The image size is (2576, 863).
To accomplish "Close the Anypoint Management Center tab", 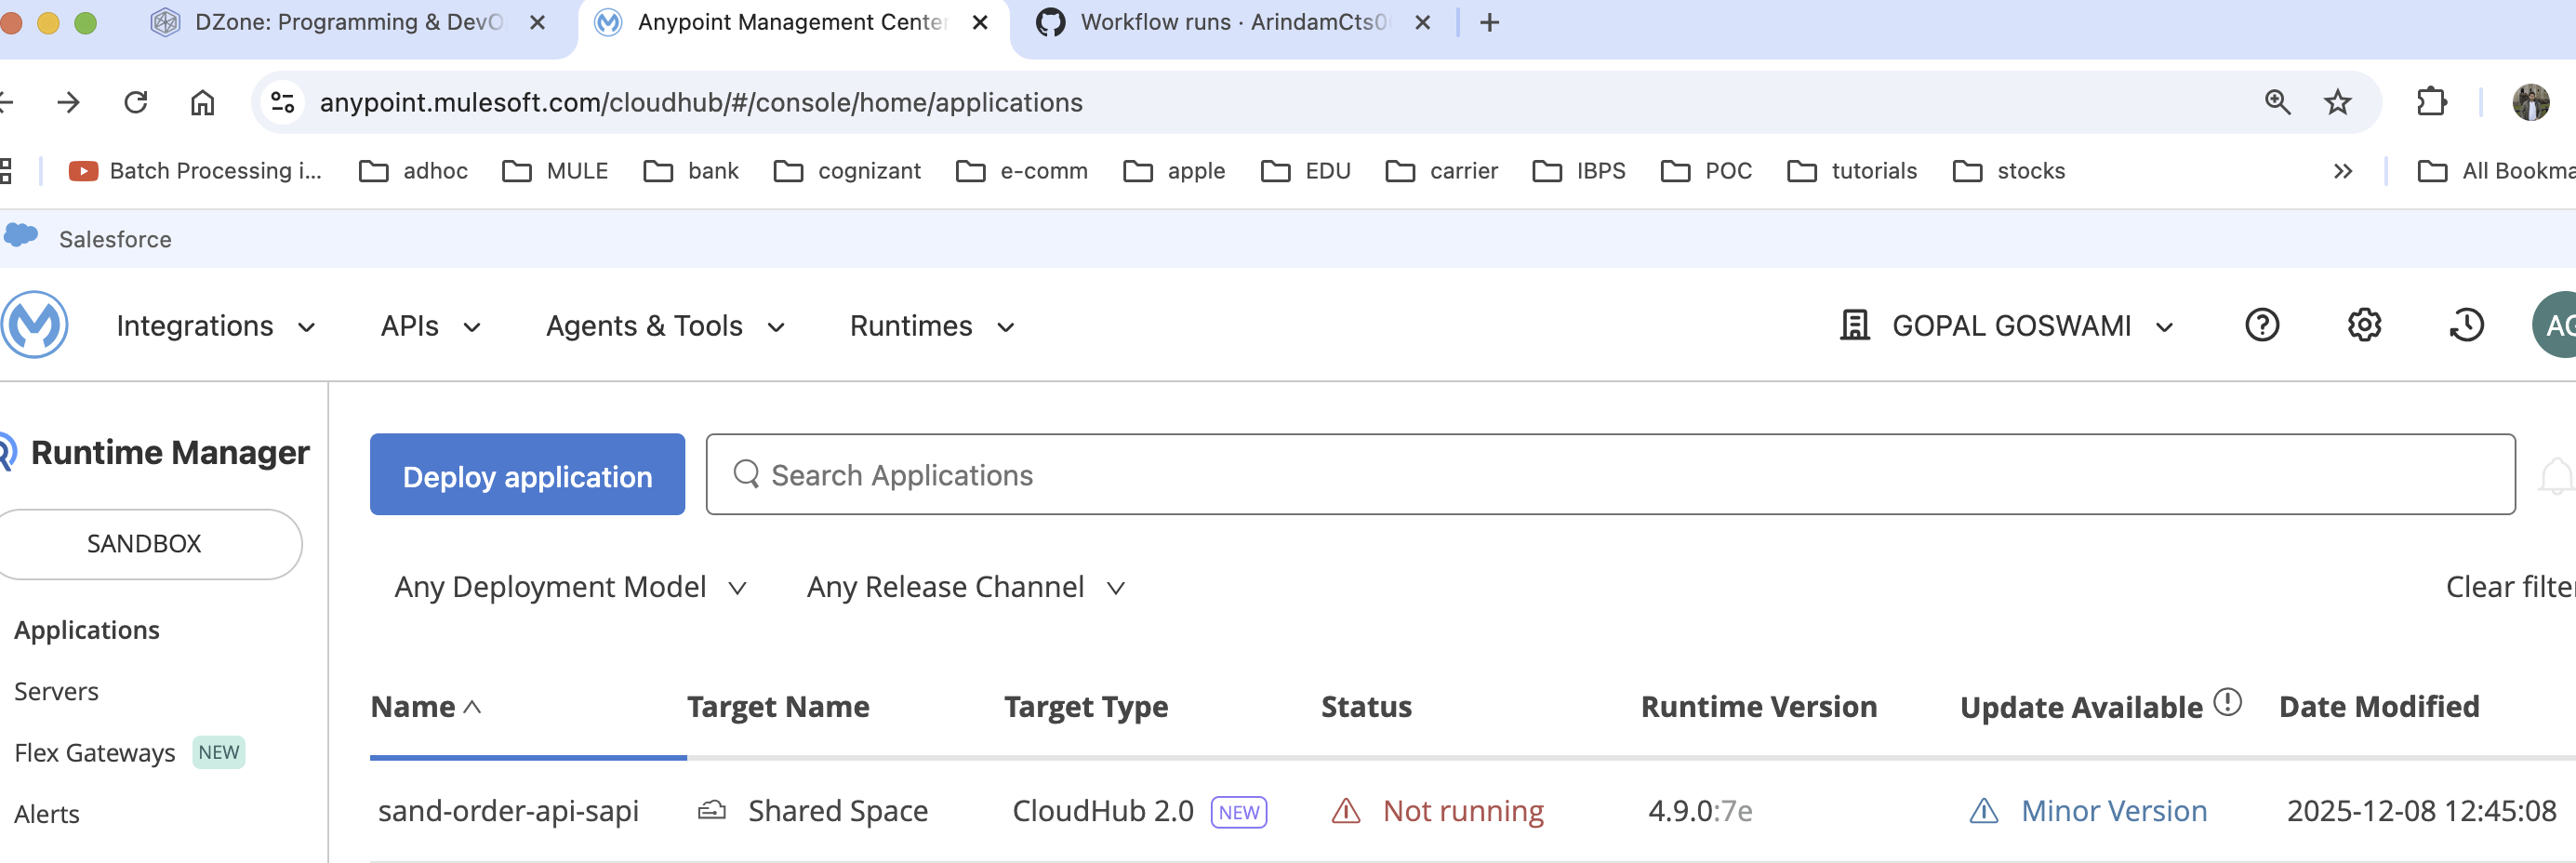I will coord(980,22).
